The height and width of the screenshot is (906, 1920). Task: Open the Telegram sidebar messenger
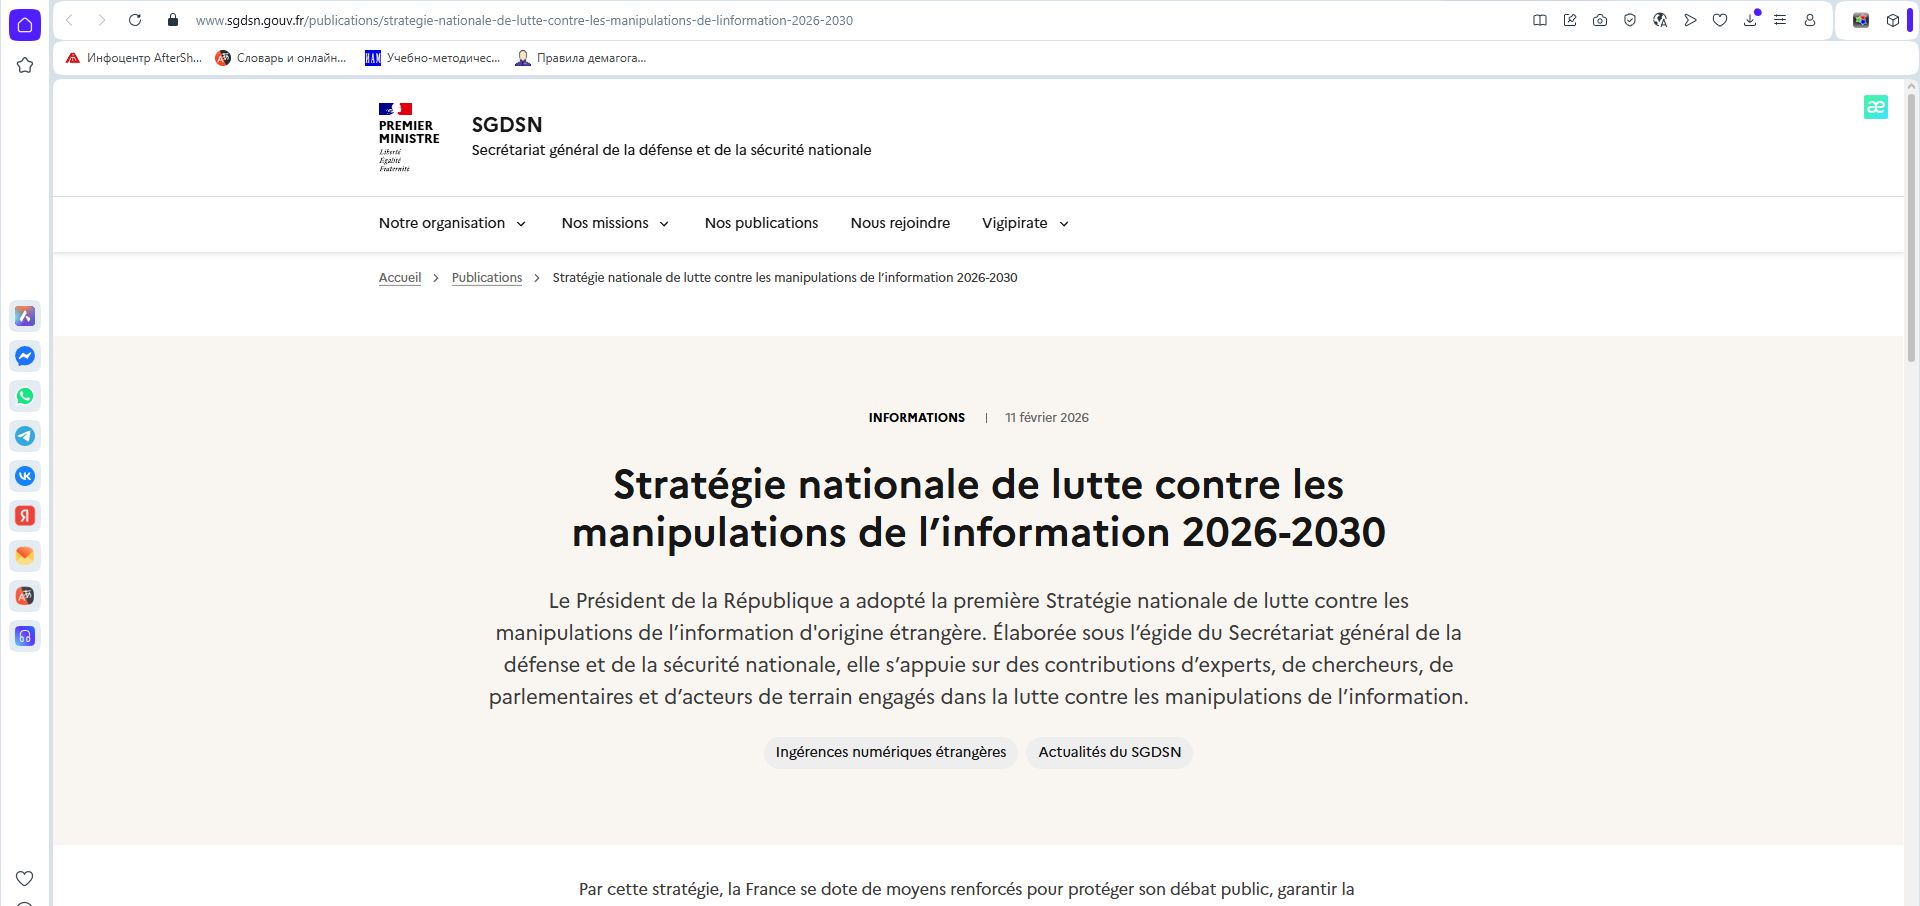point(25,436)
